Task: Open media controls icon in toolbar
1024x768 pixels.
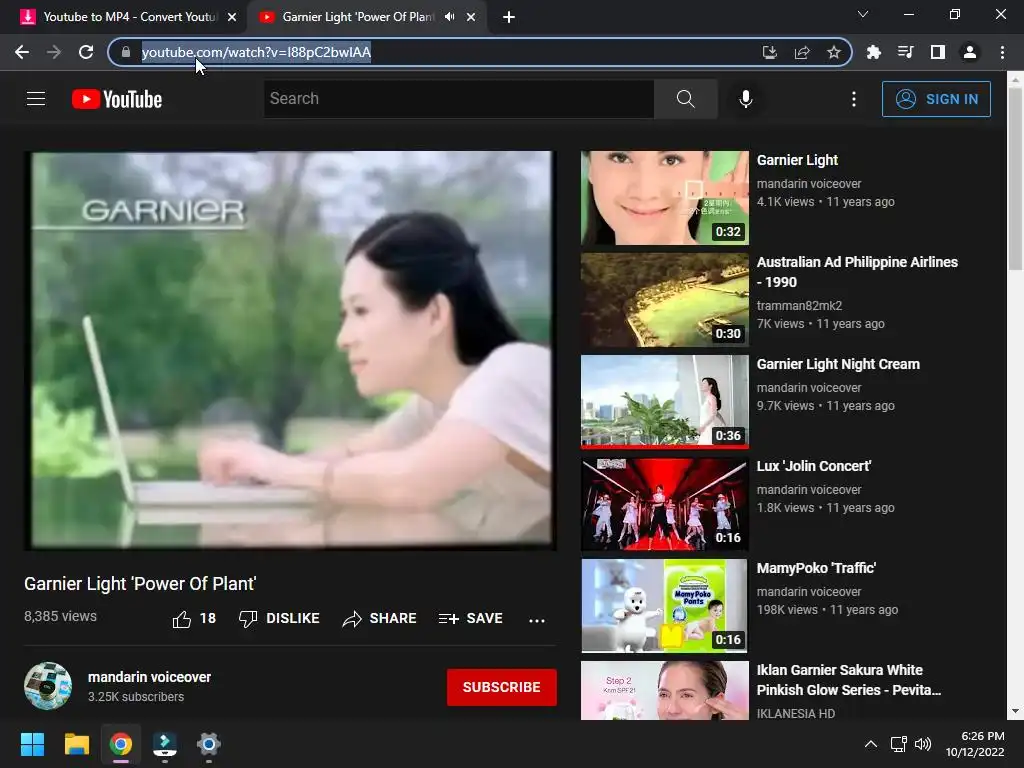Action: click(906, 52)
